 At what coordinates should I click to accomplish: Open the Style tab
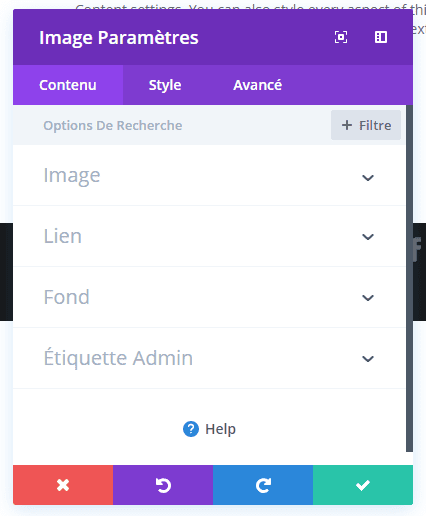(165, 85)
